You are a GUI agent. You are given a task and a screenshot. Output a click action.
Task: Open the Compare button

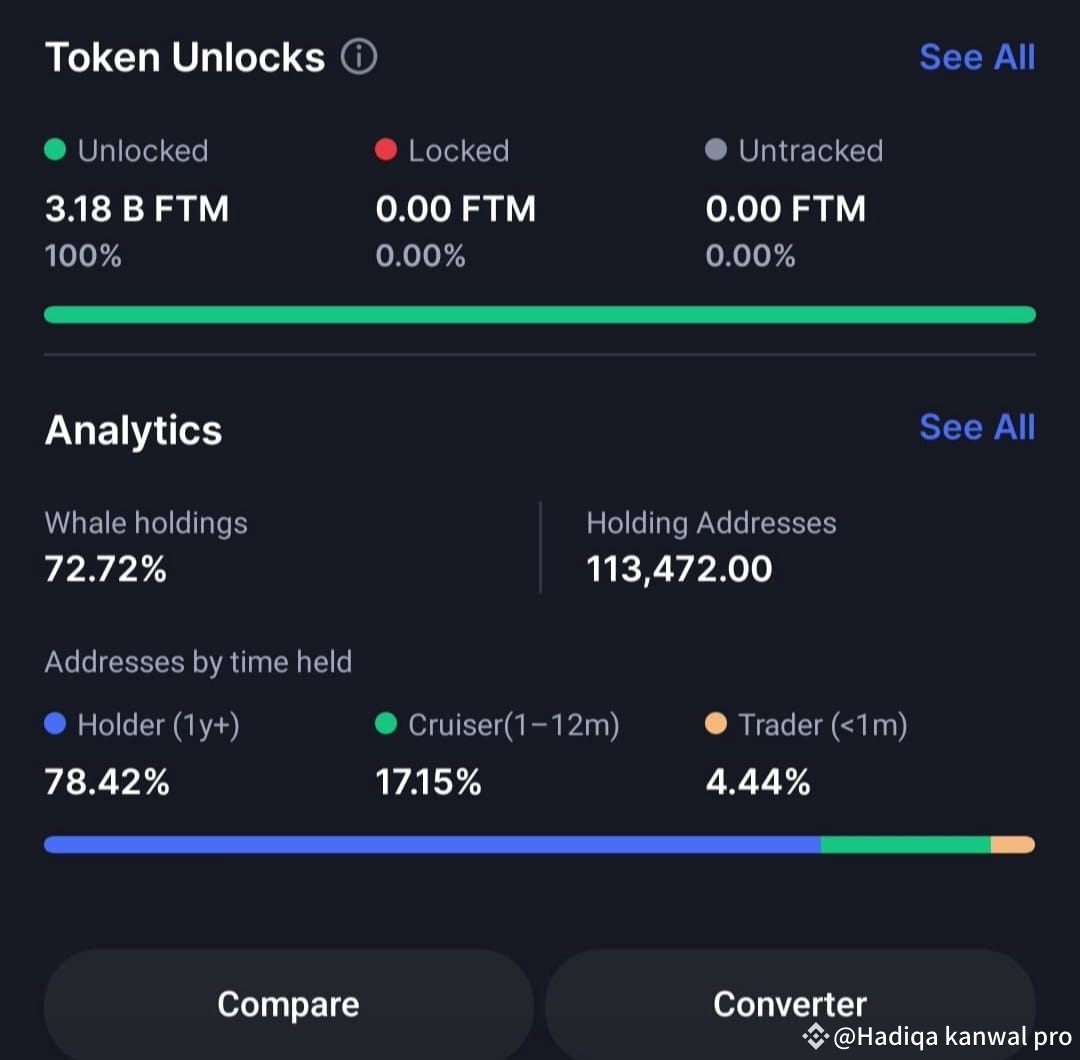289,1004
